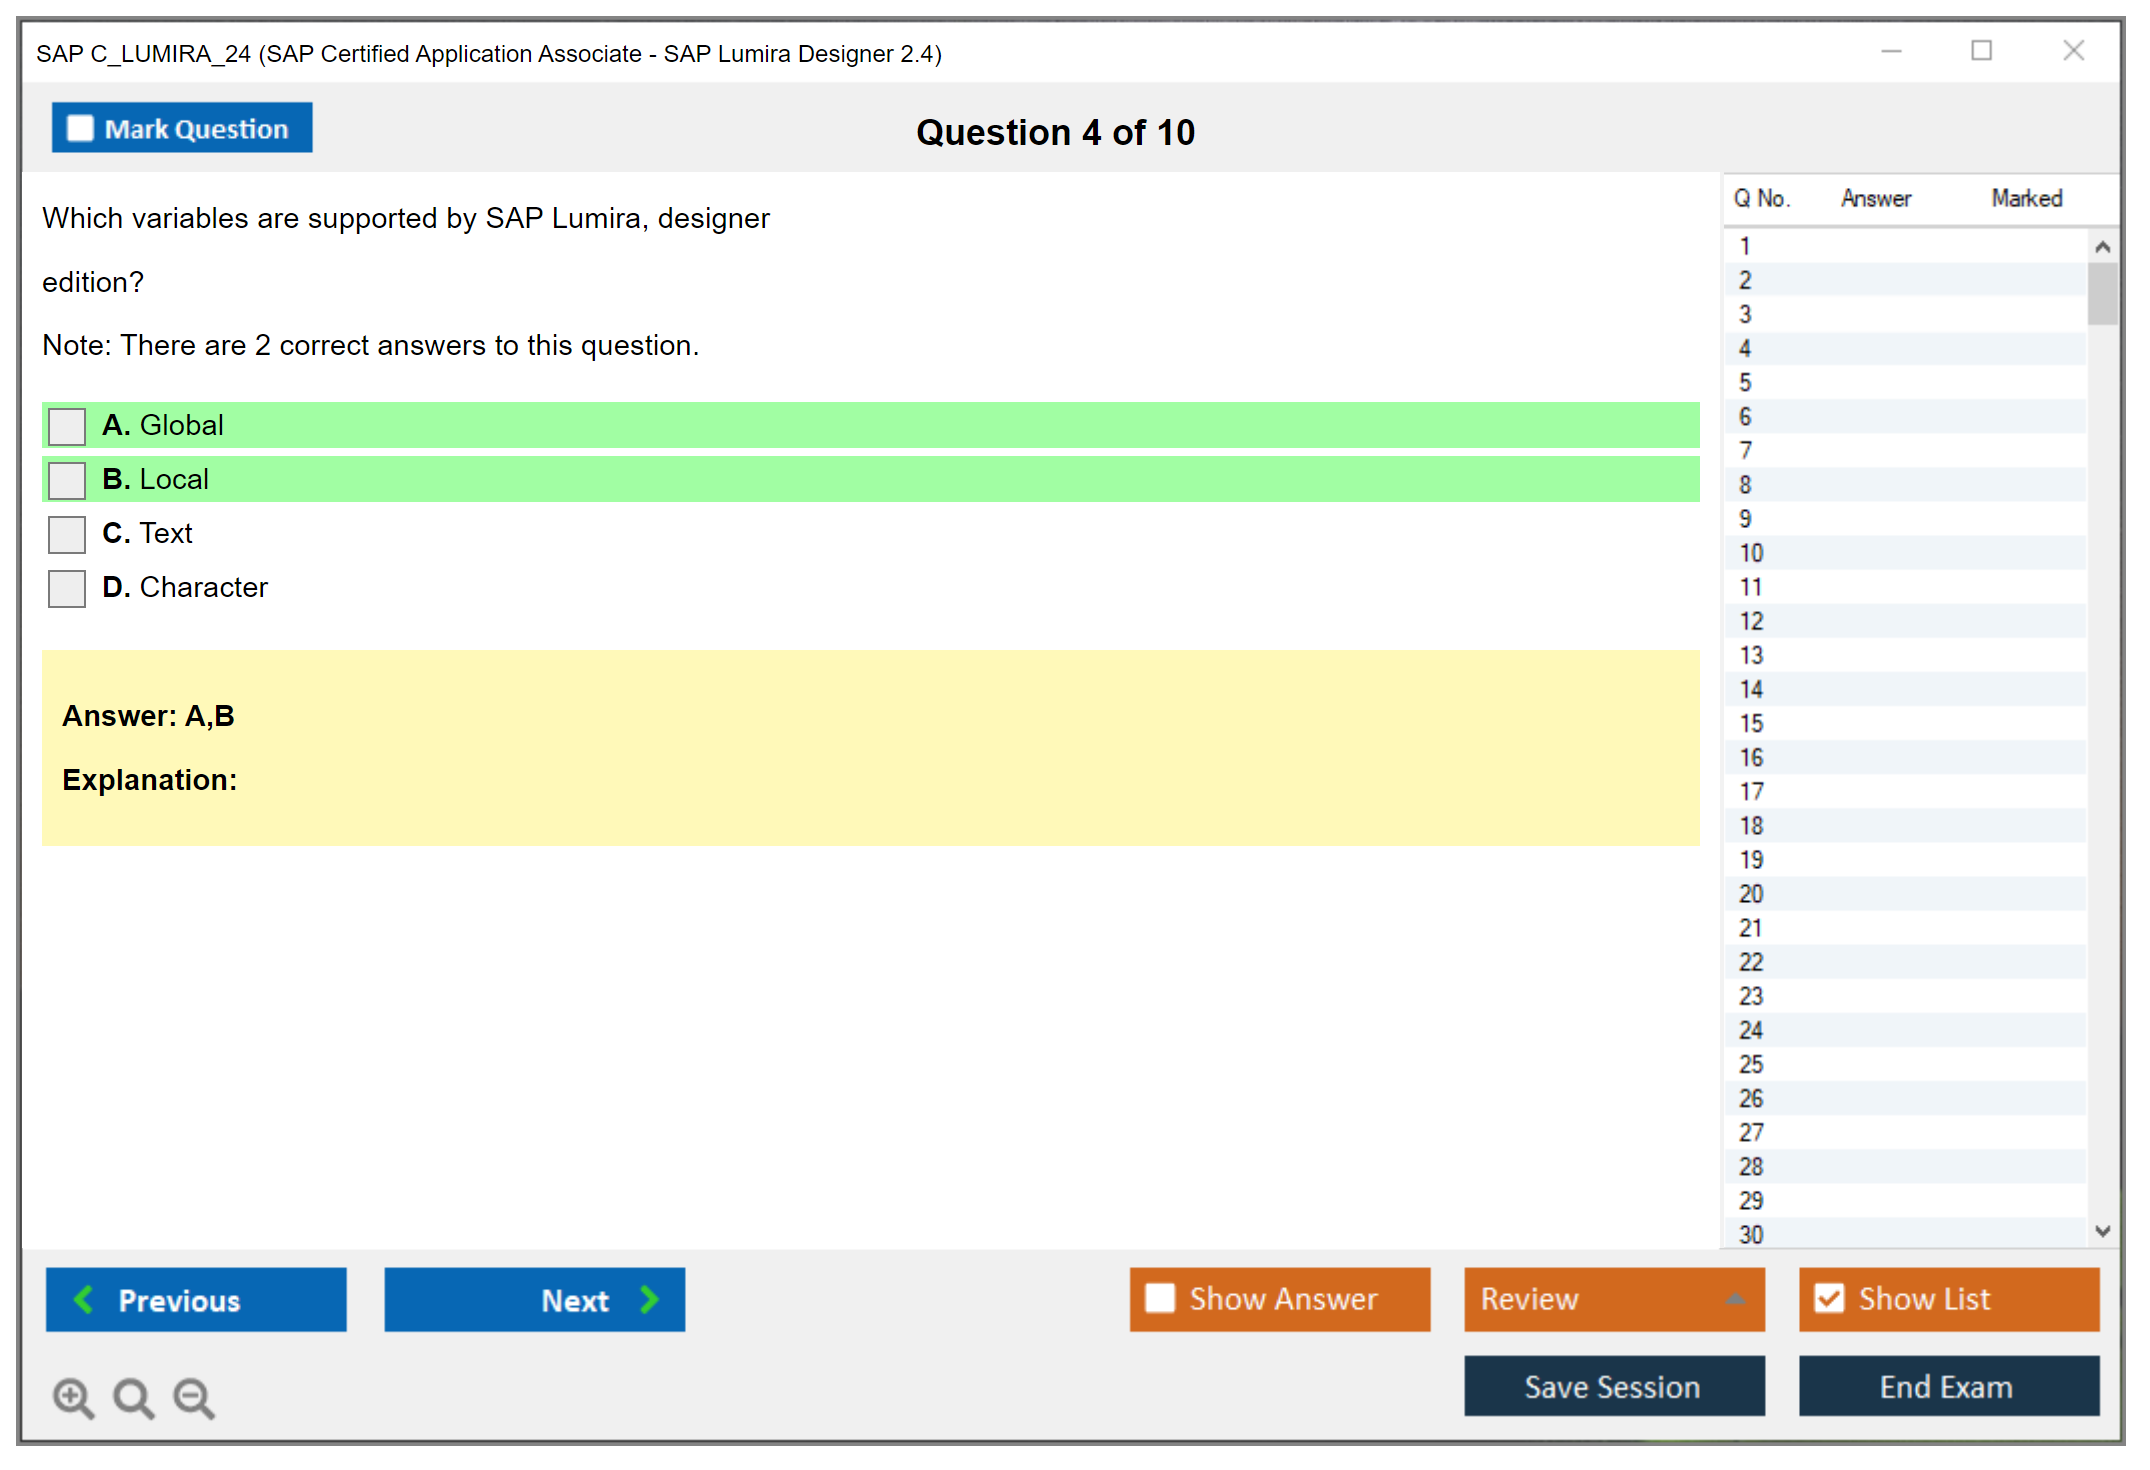This screenshot has width=2150, height=1470.
Task: Check option A Global checkbox
Action: point(67,426)
